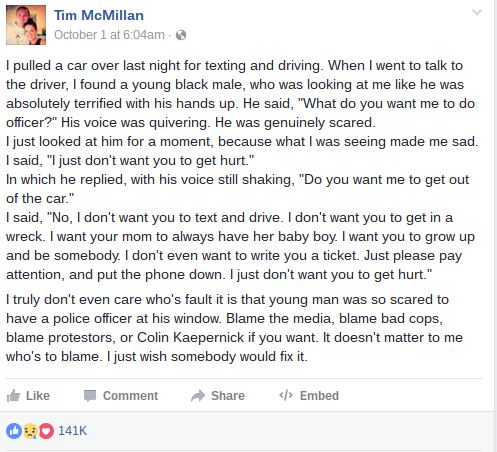Image resolution: width=497 pixels, height=452 pixels.
Task: Click the public globe privacy icon
Action: coord(181,35)
